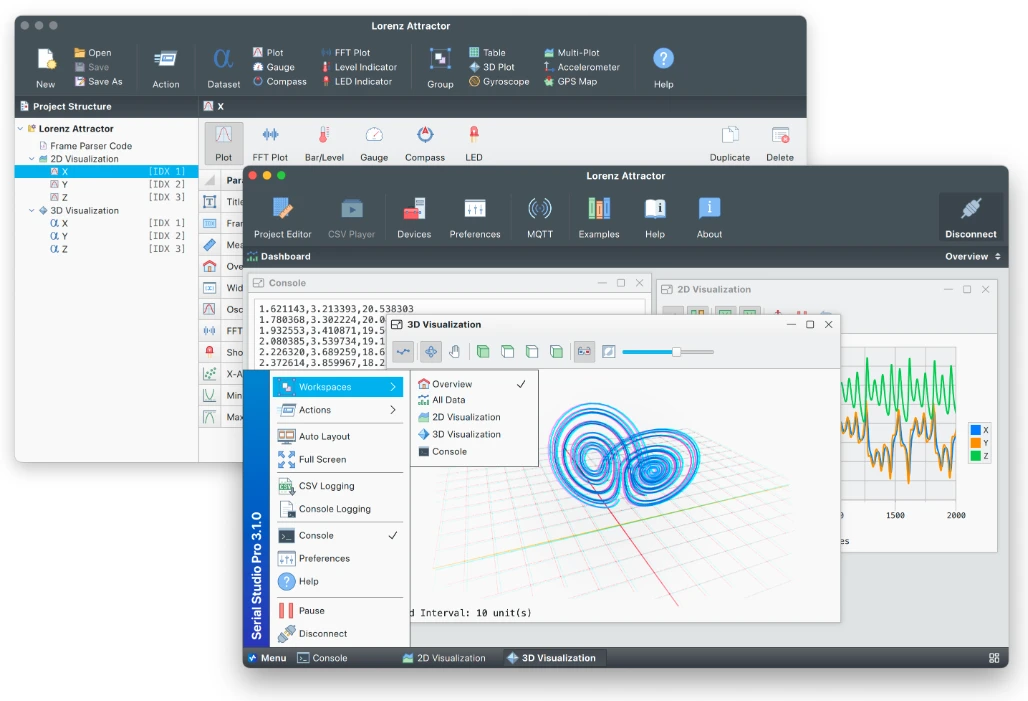Image resolution: width=1028 pixels, height=701 pixels.
Task: Click the orange Y legend swatch
Action: (976, 443)
